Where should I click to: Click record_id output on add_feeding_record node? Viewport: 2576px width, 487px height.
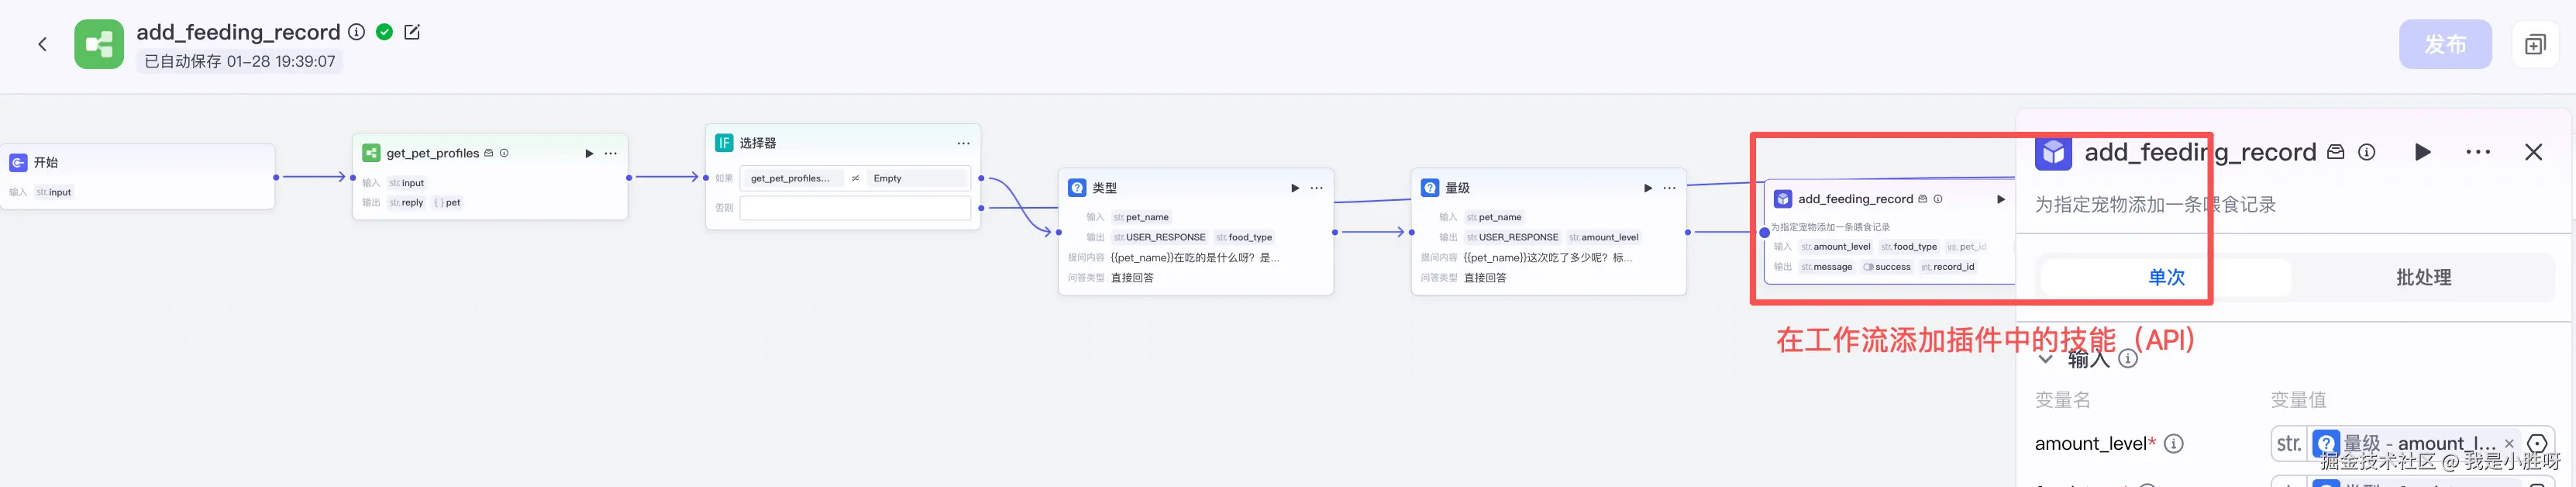point(1948,267)
